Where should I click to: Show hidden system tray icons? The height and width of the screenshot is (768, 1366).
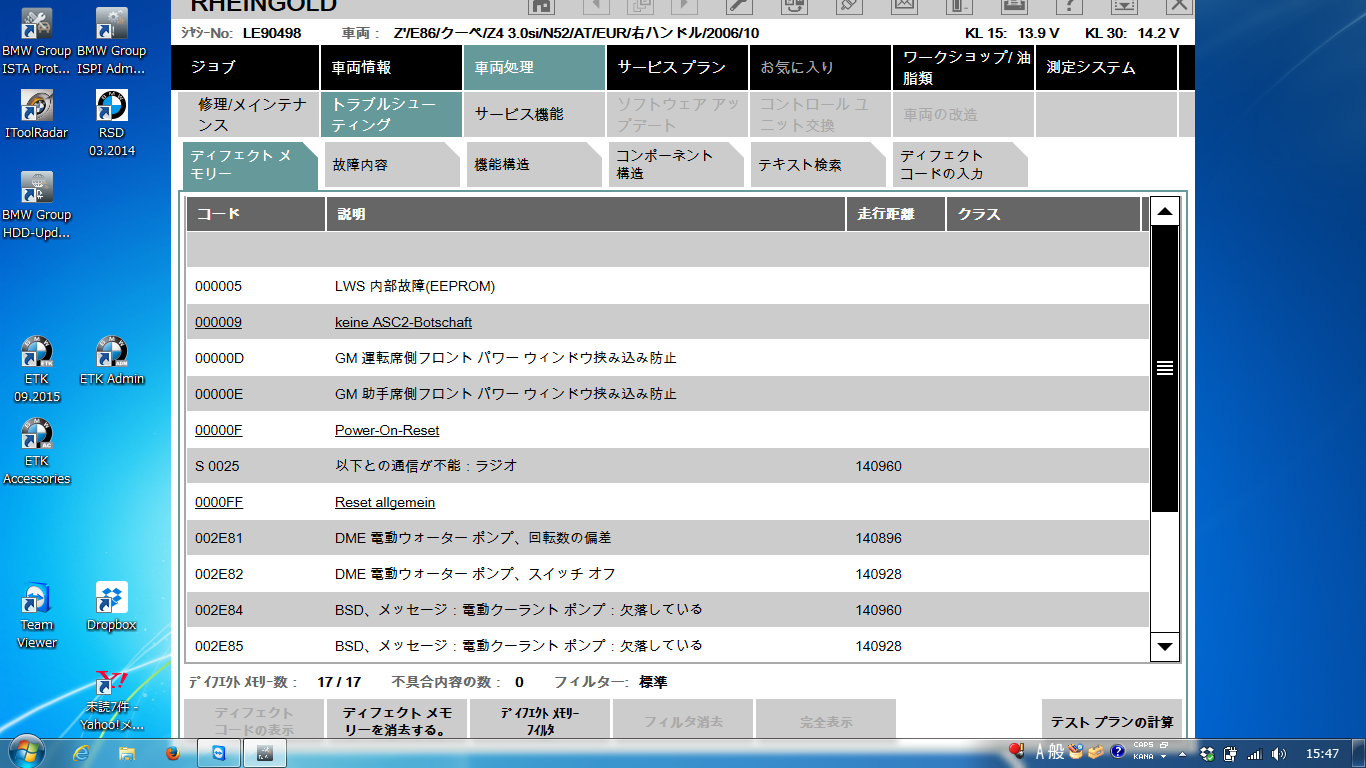1184,753
